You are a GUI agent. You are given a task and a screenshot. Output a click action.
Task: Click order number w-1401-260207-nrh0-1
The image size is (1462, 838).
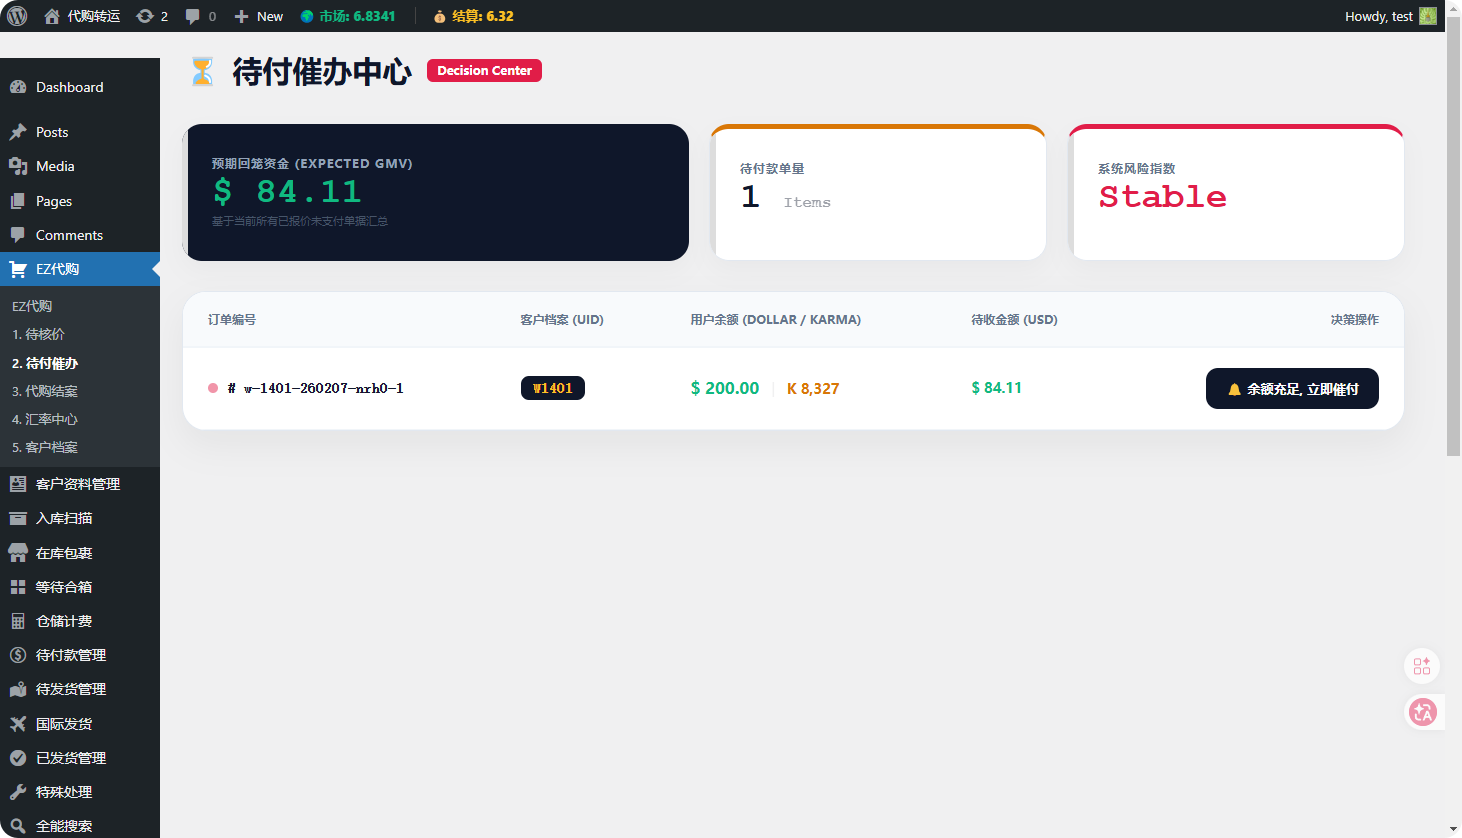323,388
